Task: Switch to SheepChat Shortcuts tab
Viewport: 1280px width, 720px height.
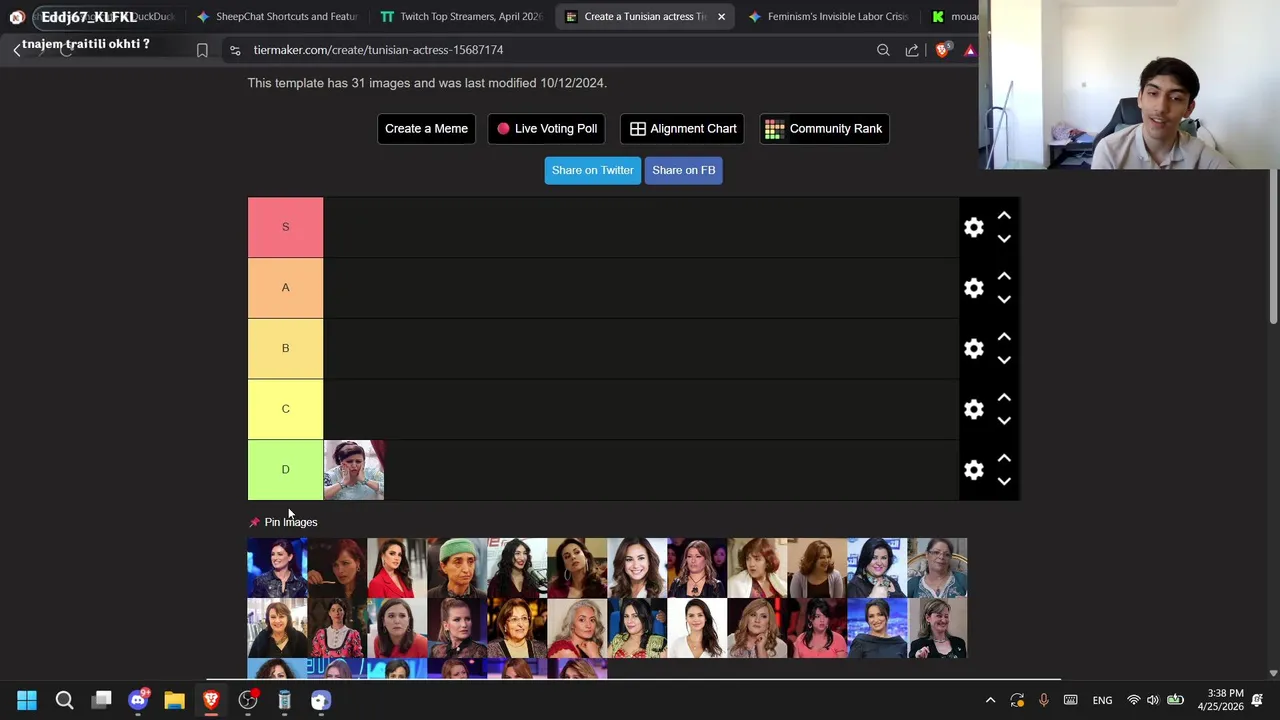Action: 277,17
